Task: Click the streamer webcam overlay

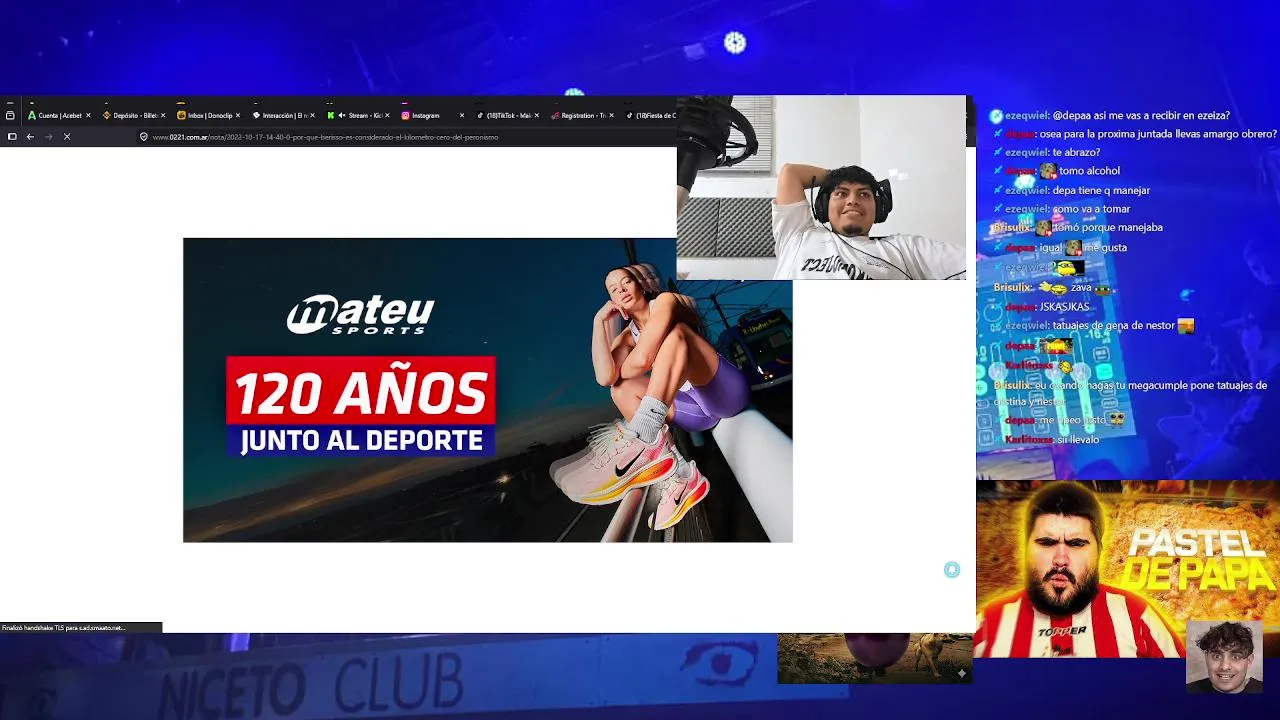Action: [821, 188]
